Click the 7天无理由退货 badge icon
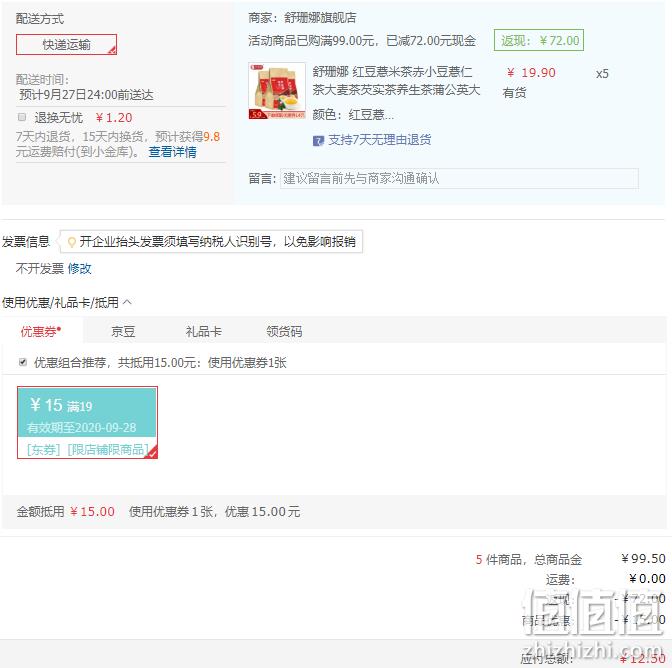 point(318,141)
